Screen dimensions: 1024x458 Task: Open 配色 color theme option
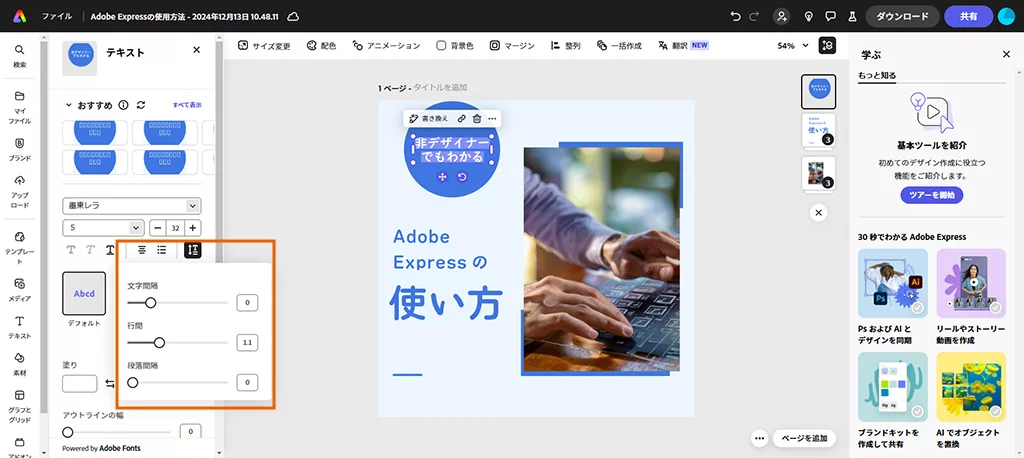pyautogui.click(x=321, y=46)
